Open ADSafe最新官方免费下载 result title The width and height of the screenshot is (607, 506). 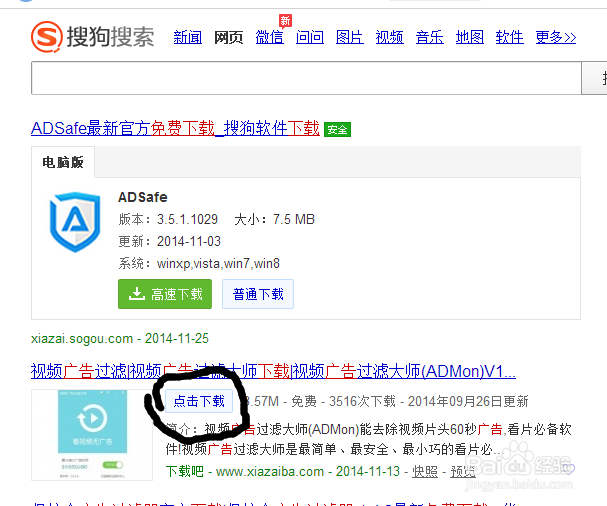(x=175, y=128)
